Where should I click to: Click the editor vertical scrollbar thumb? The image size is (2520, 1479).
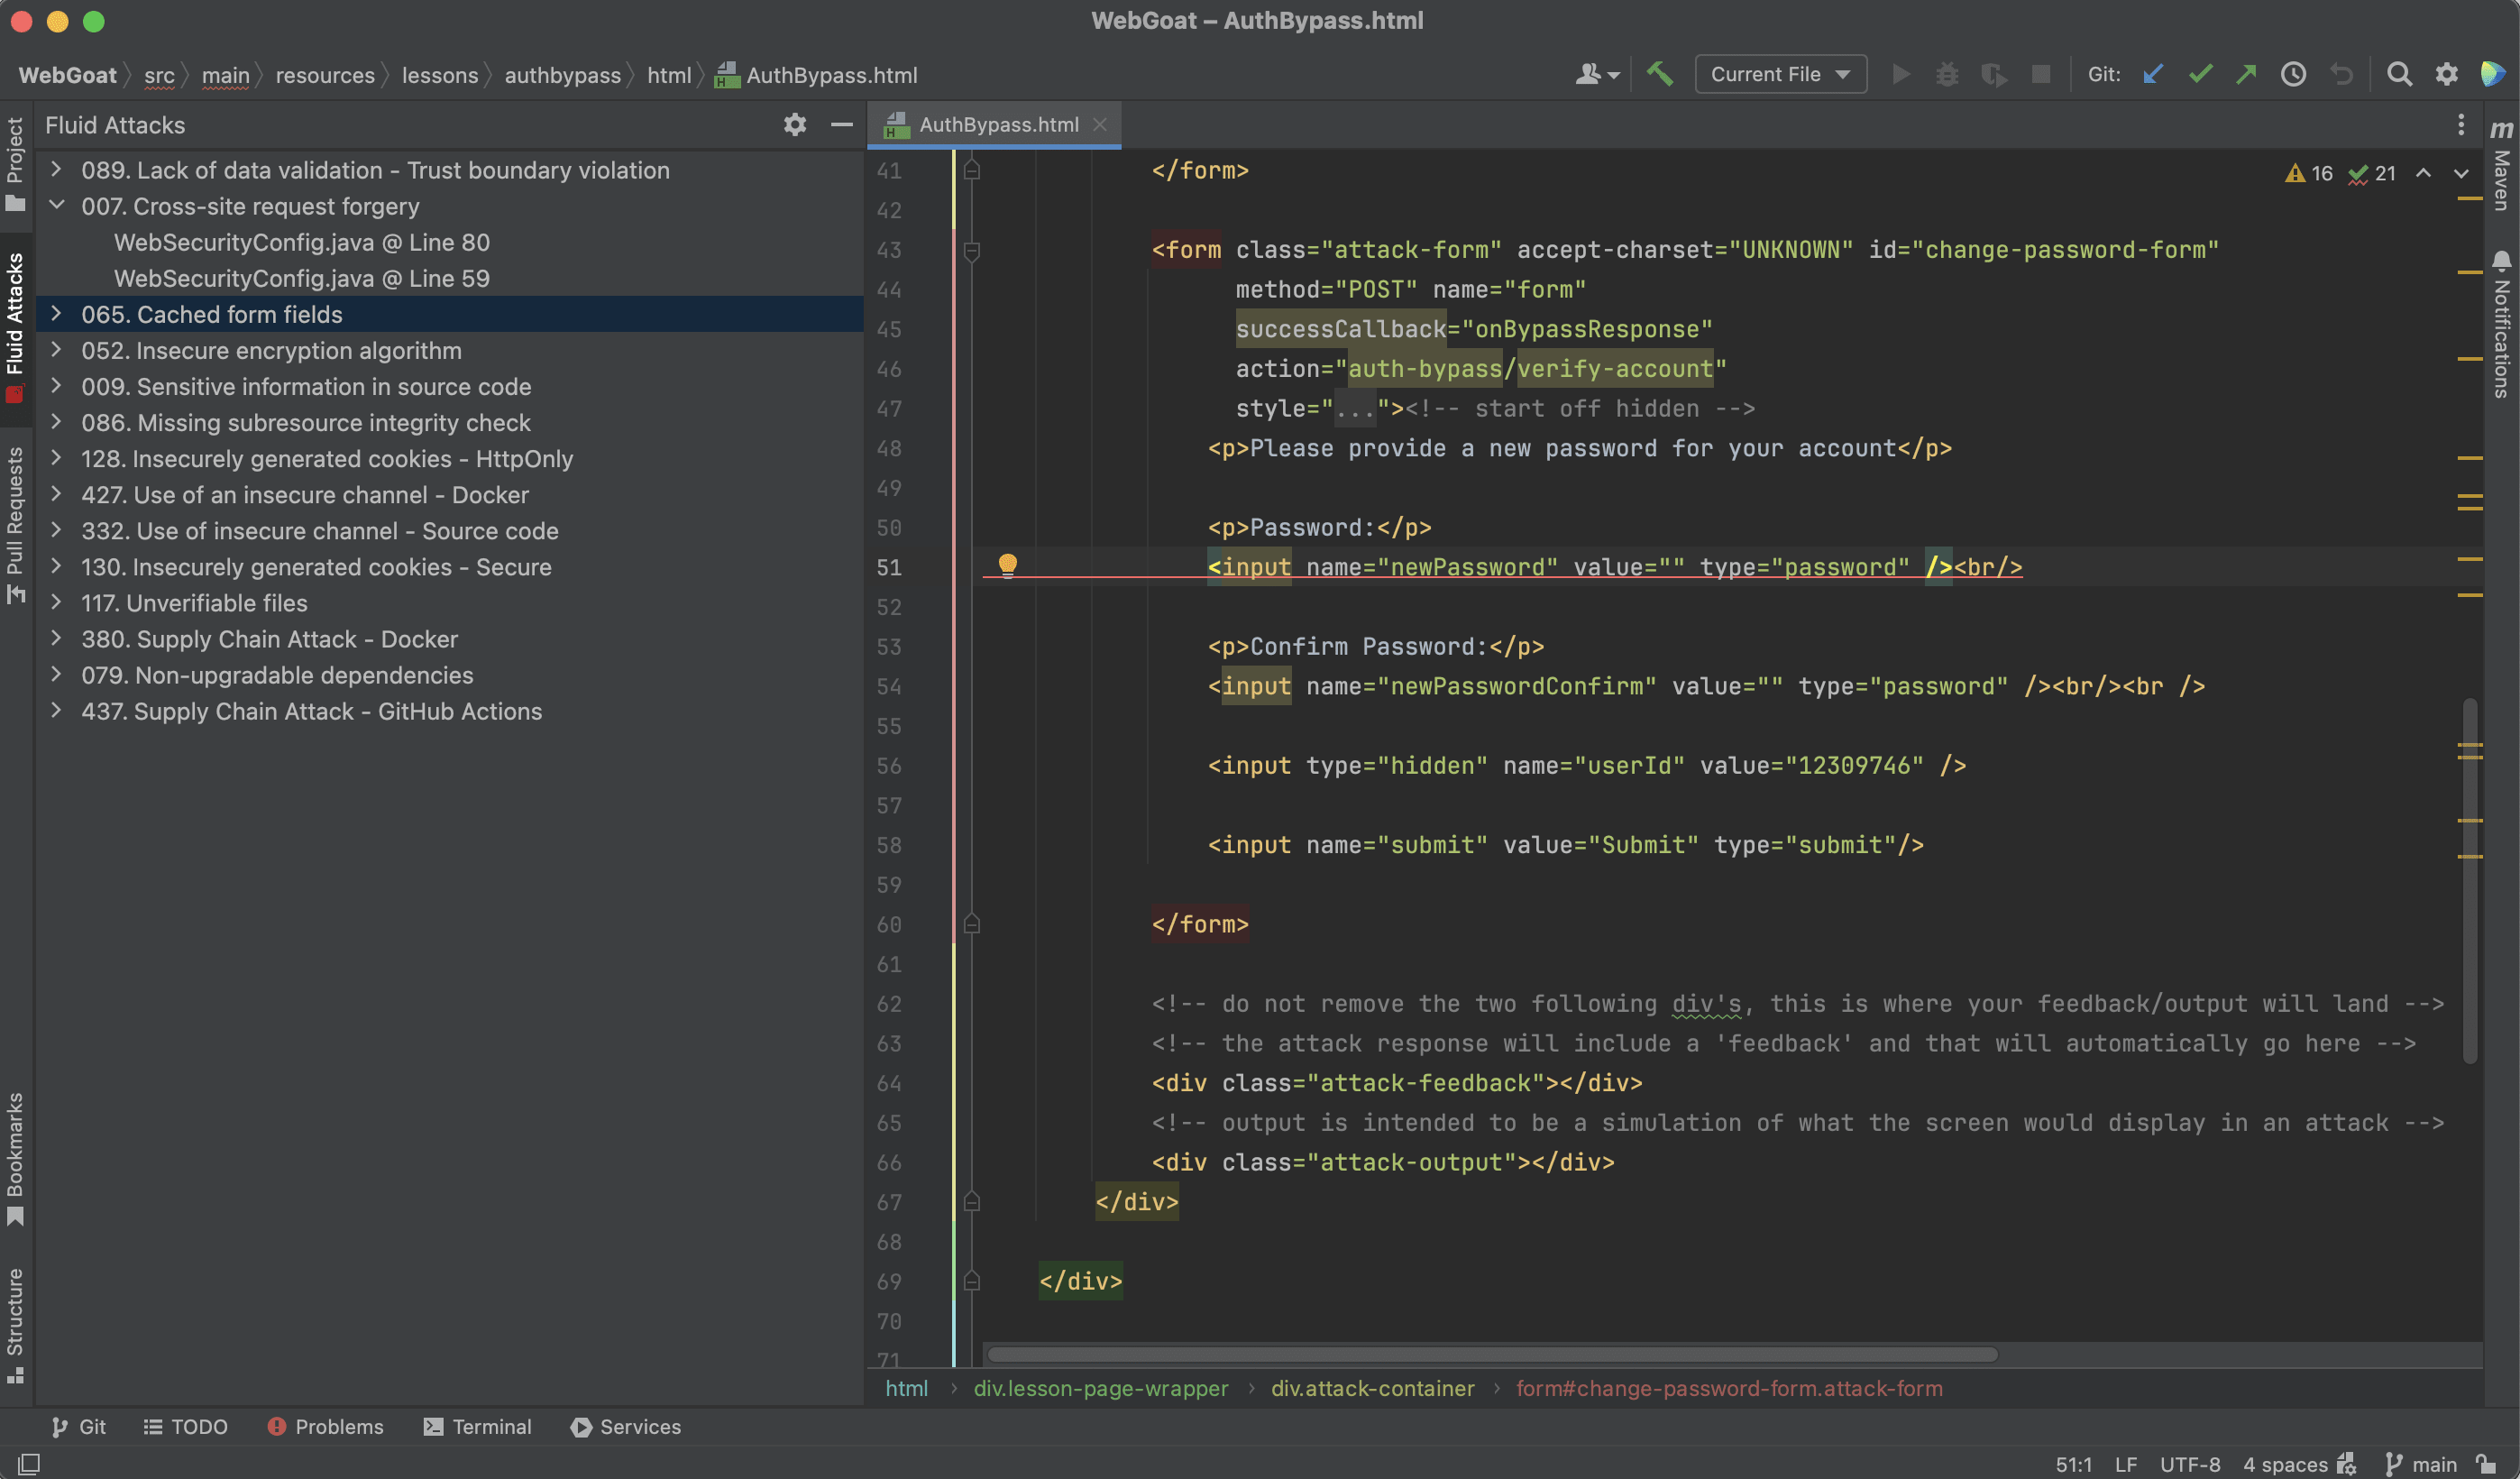[x=2470, y=880]
